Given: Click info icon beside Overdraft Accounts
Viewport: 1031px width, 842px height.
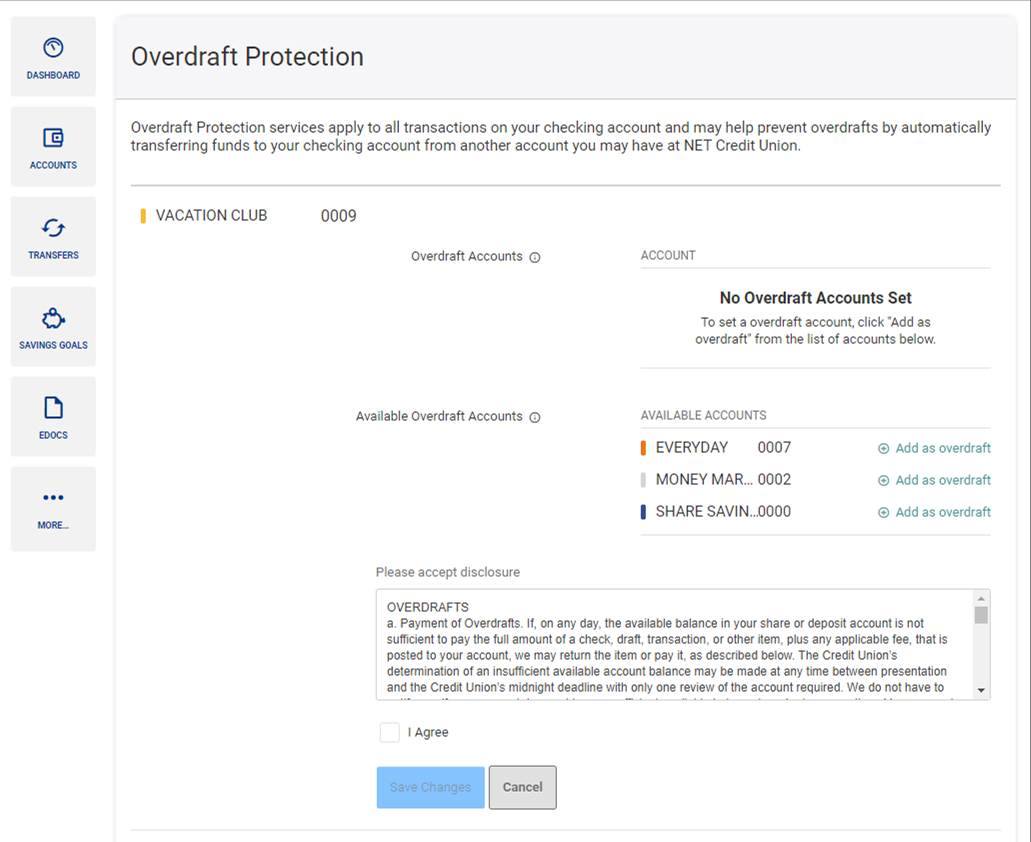Looking at the screenshot, I should (534, 257).
